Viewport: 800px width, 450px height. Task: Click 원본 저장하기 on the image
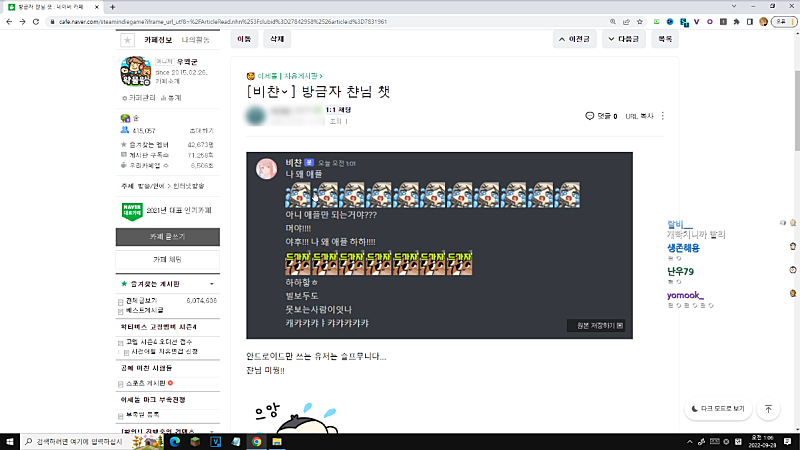click(x=596, y=326)
